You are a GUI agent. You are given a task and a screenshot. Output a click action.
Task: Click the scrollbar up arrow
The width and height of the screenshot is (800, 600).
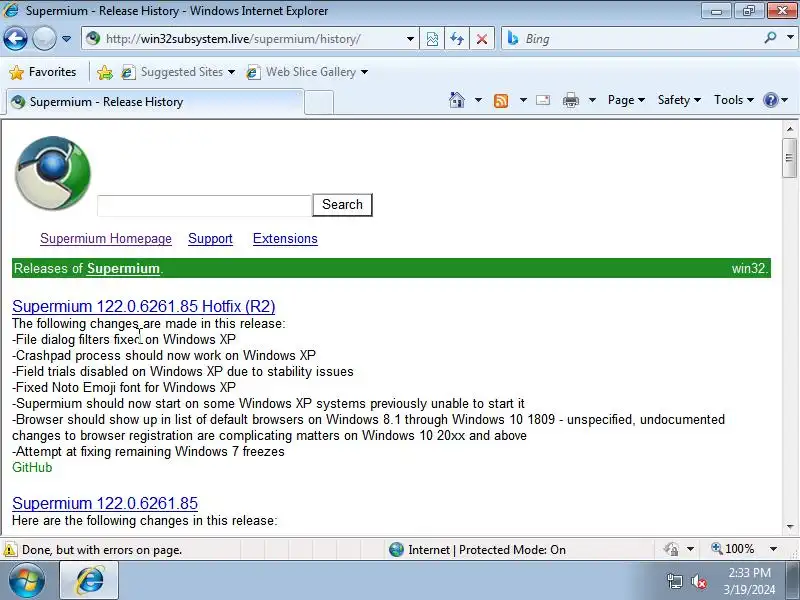click(790, 129)
